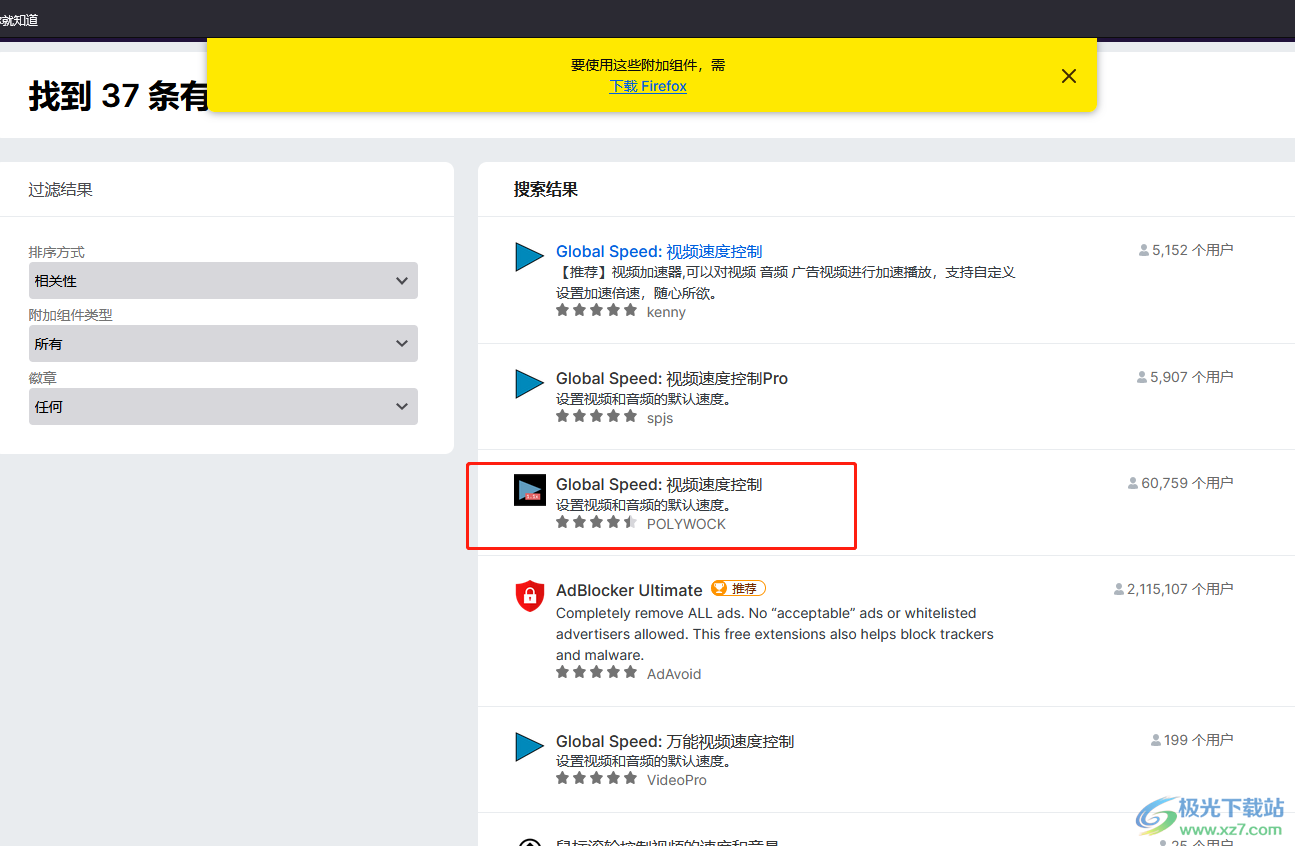Open the 排序方式 dropdown set to 相关性
This screenshot has height=846, width=1295.
[x=223, y=281]
